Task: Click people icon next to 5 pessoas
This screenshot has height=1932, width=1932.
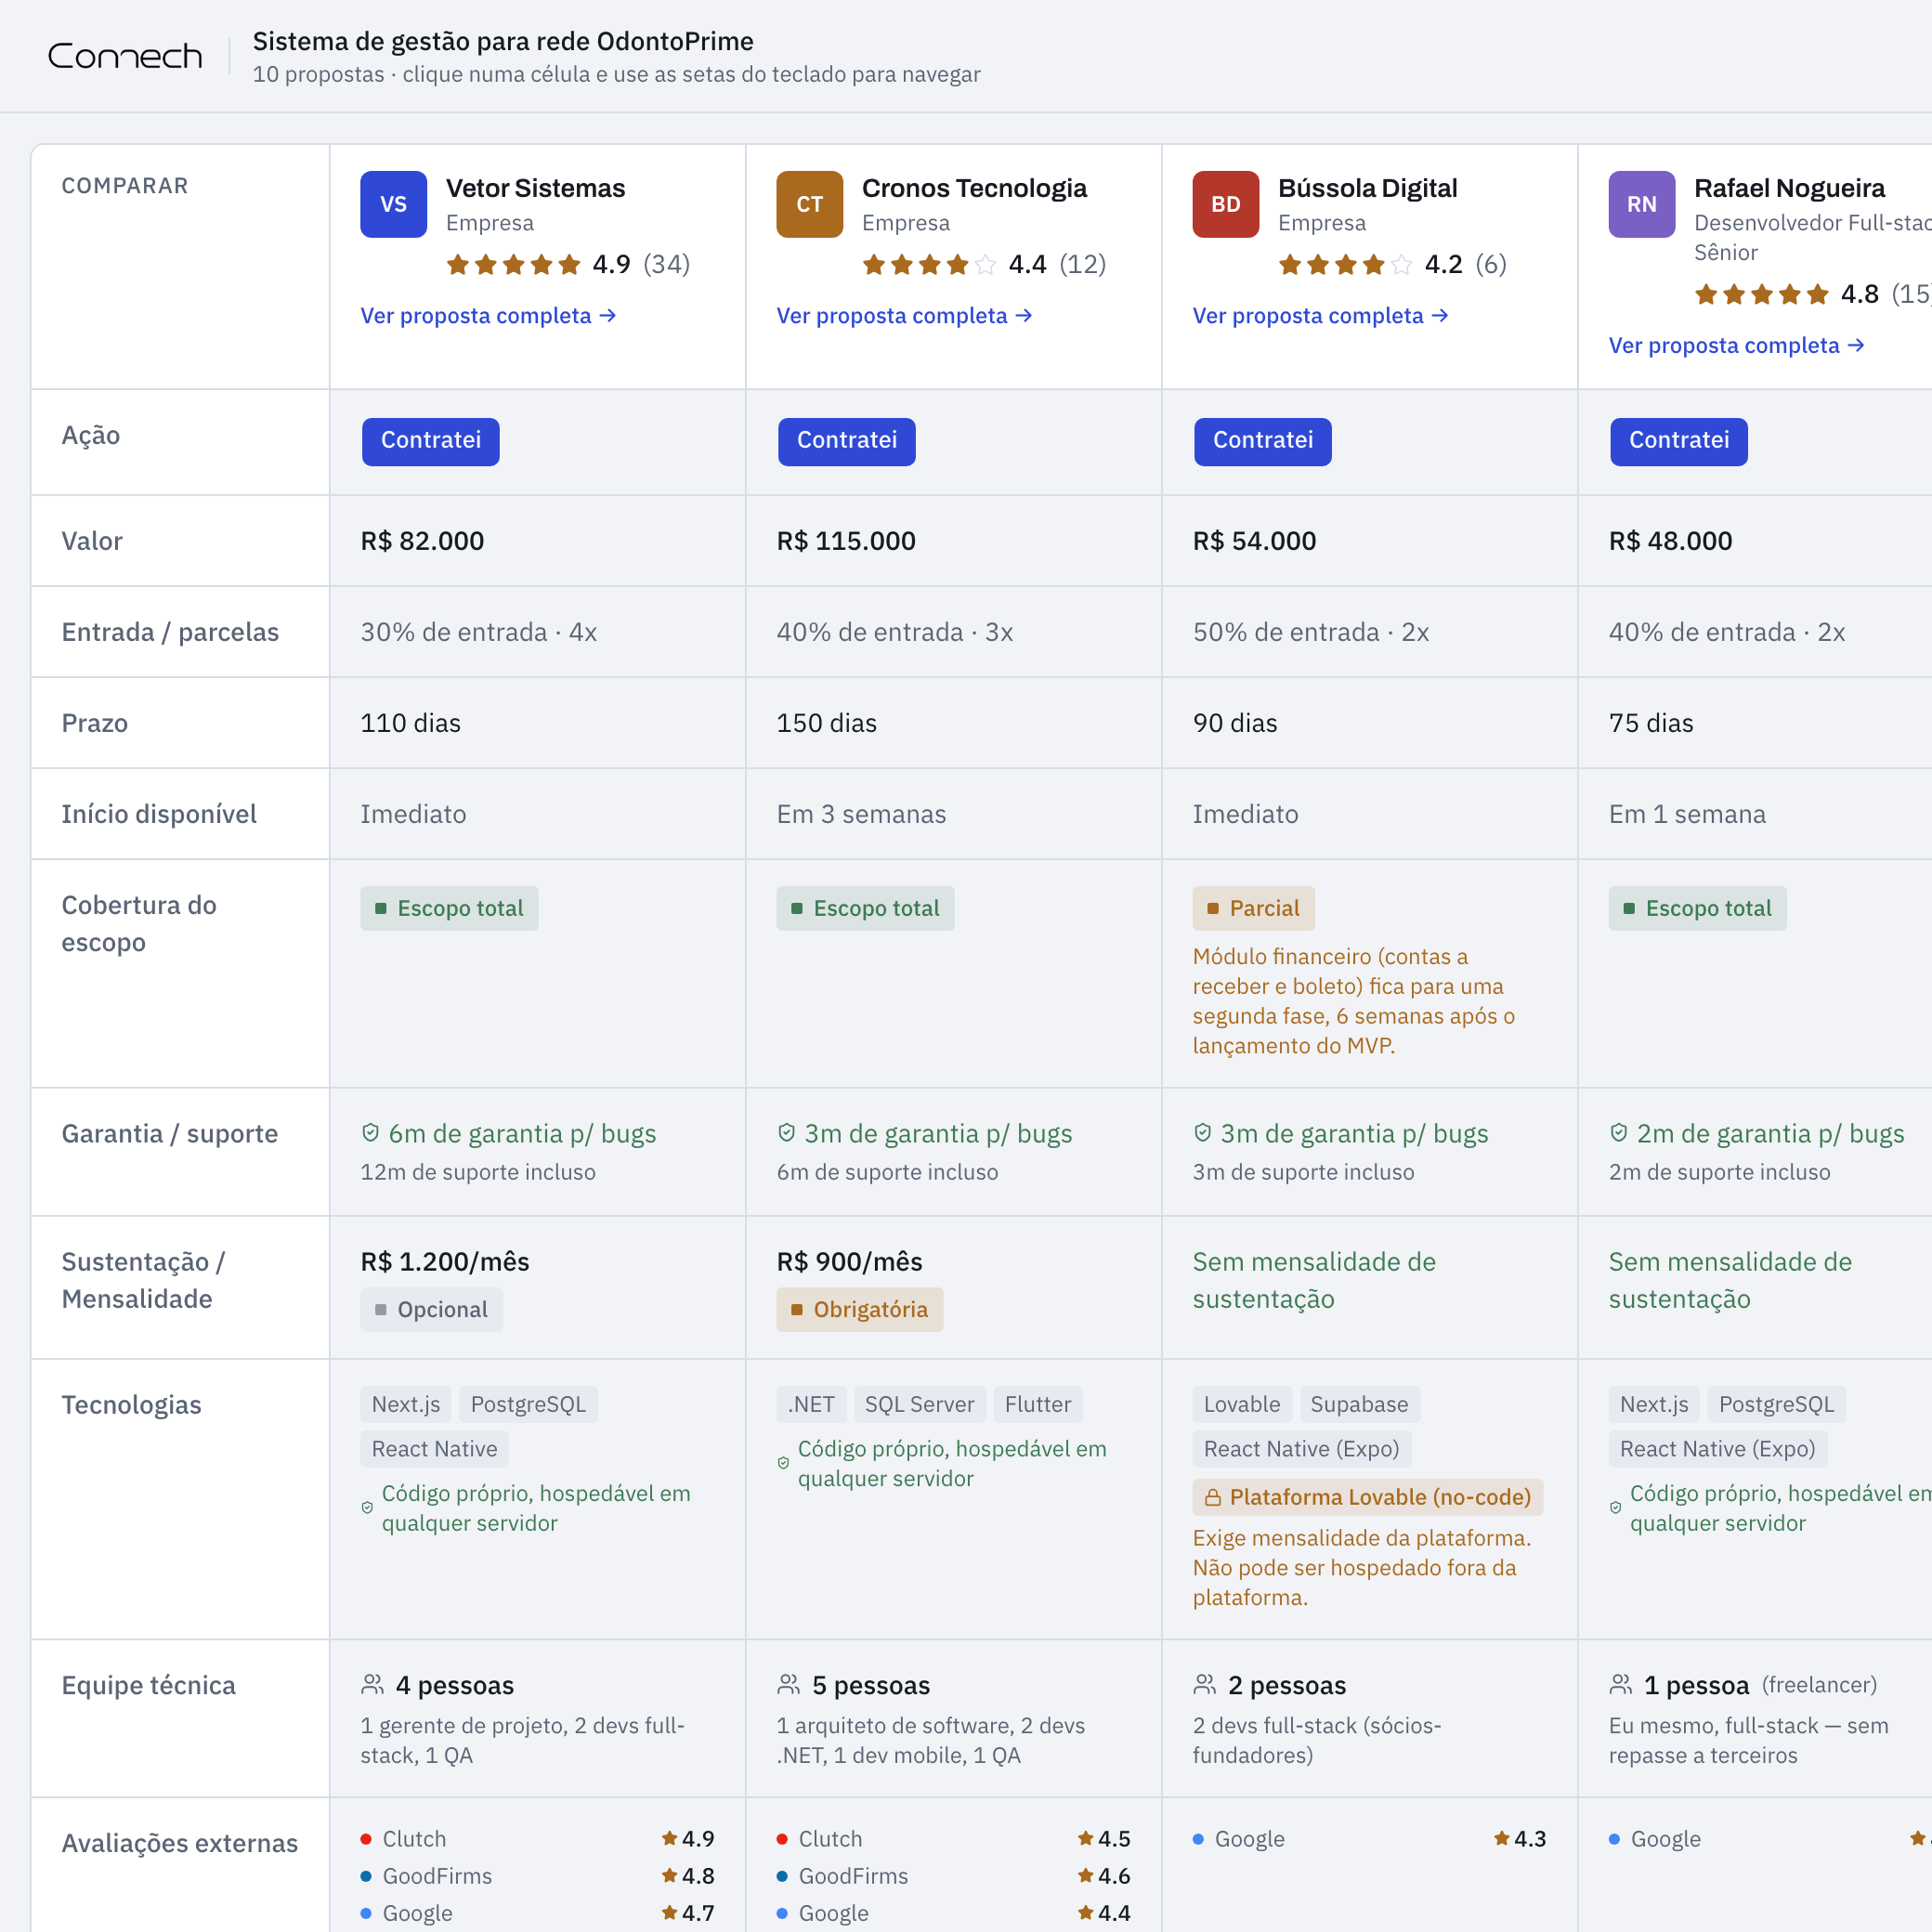Action: (788, 1685)
